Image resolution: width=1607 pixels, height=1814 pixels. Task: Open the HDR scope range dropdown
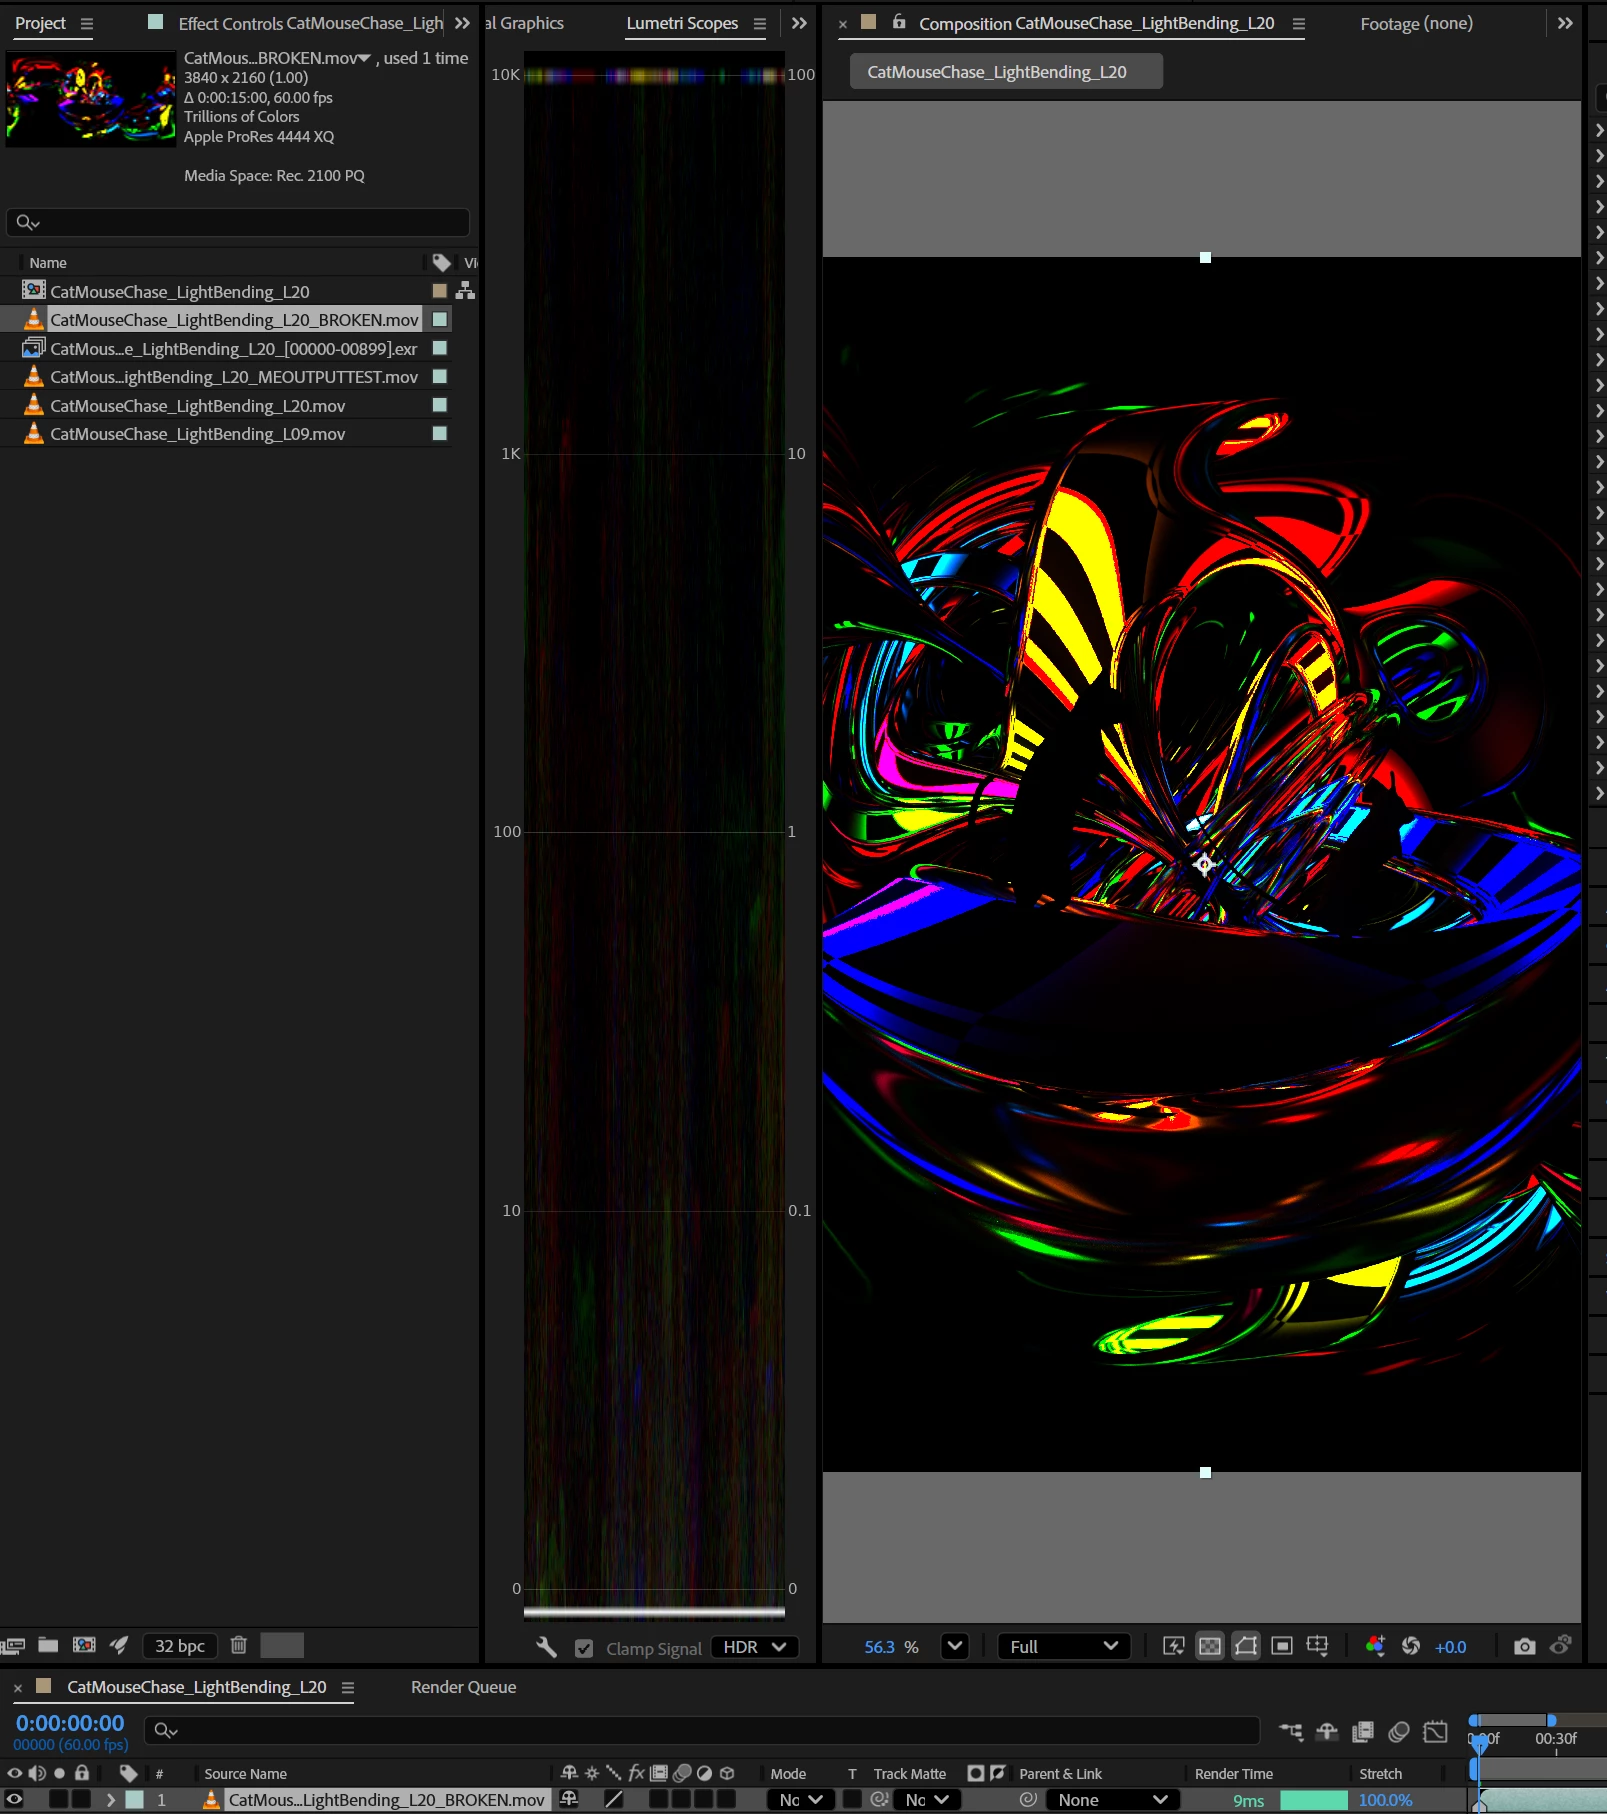click(754, 1647)
